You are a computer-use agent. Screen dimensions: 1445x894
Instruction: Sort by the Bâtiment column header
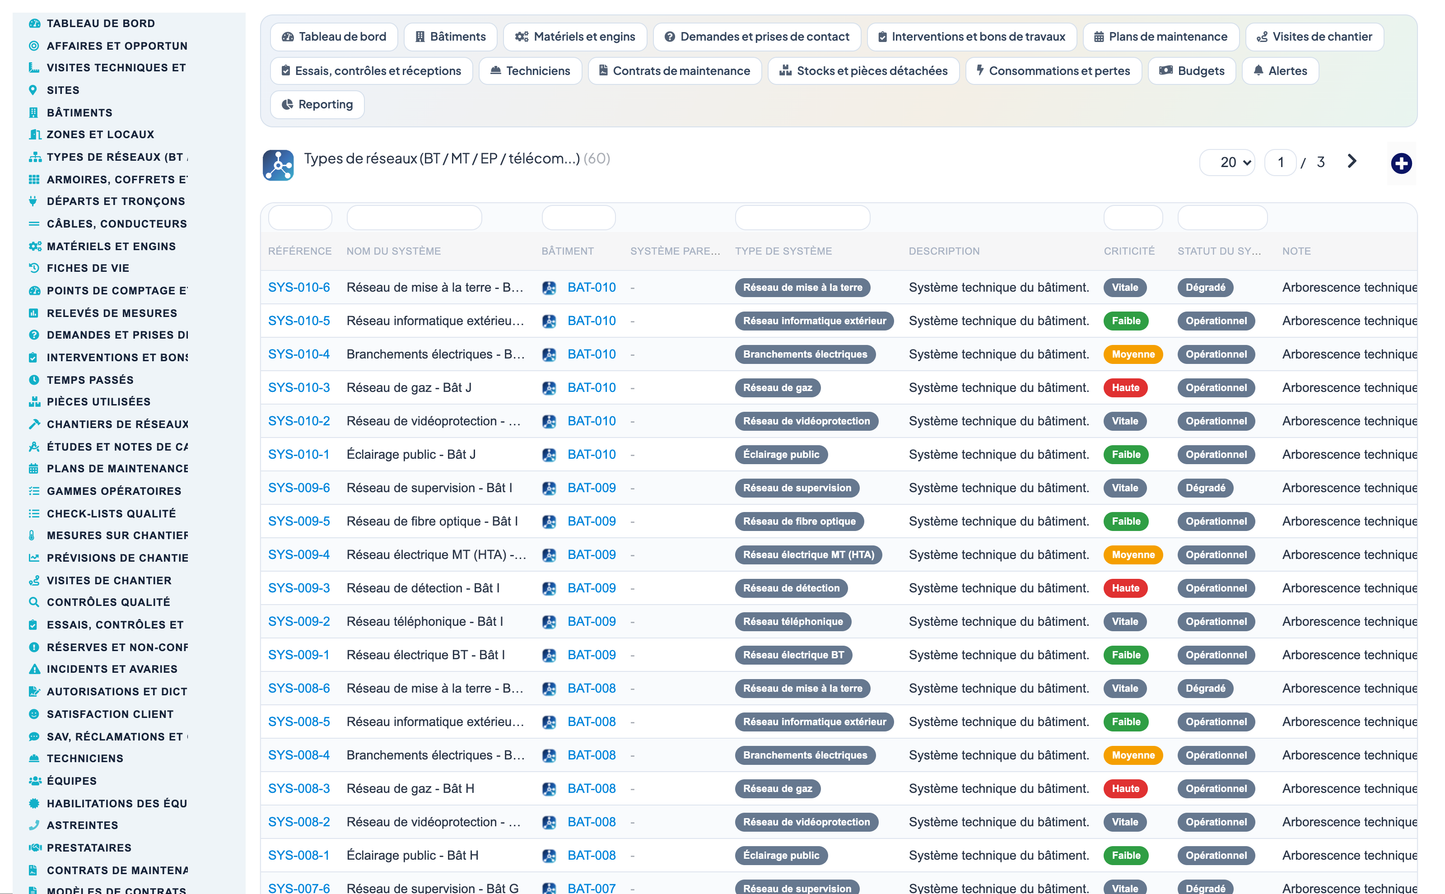(568, 251)
